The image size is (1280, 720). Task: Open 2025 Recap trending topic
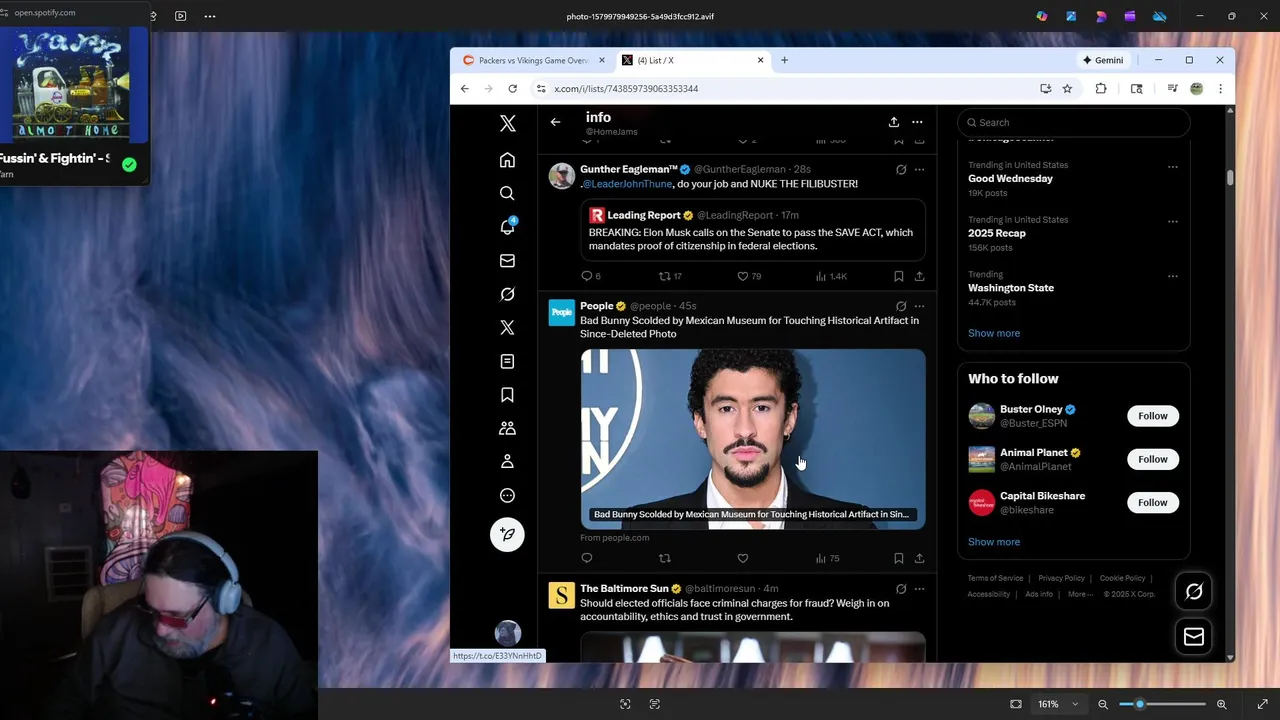pos(997,233)
